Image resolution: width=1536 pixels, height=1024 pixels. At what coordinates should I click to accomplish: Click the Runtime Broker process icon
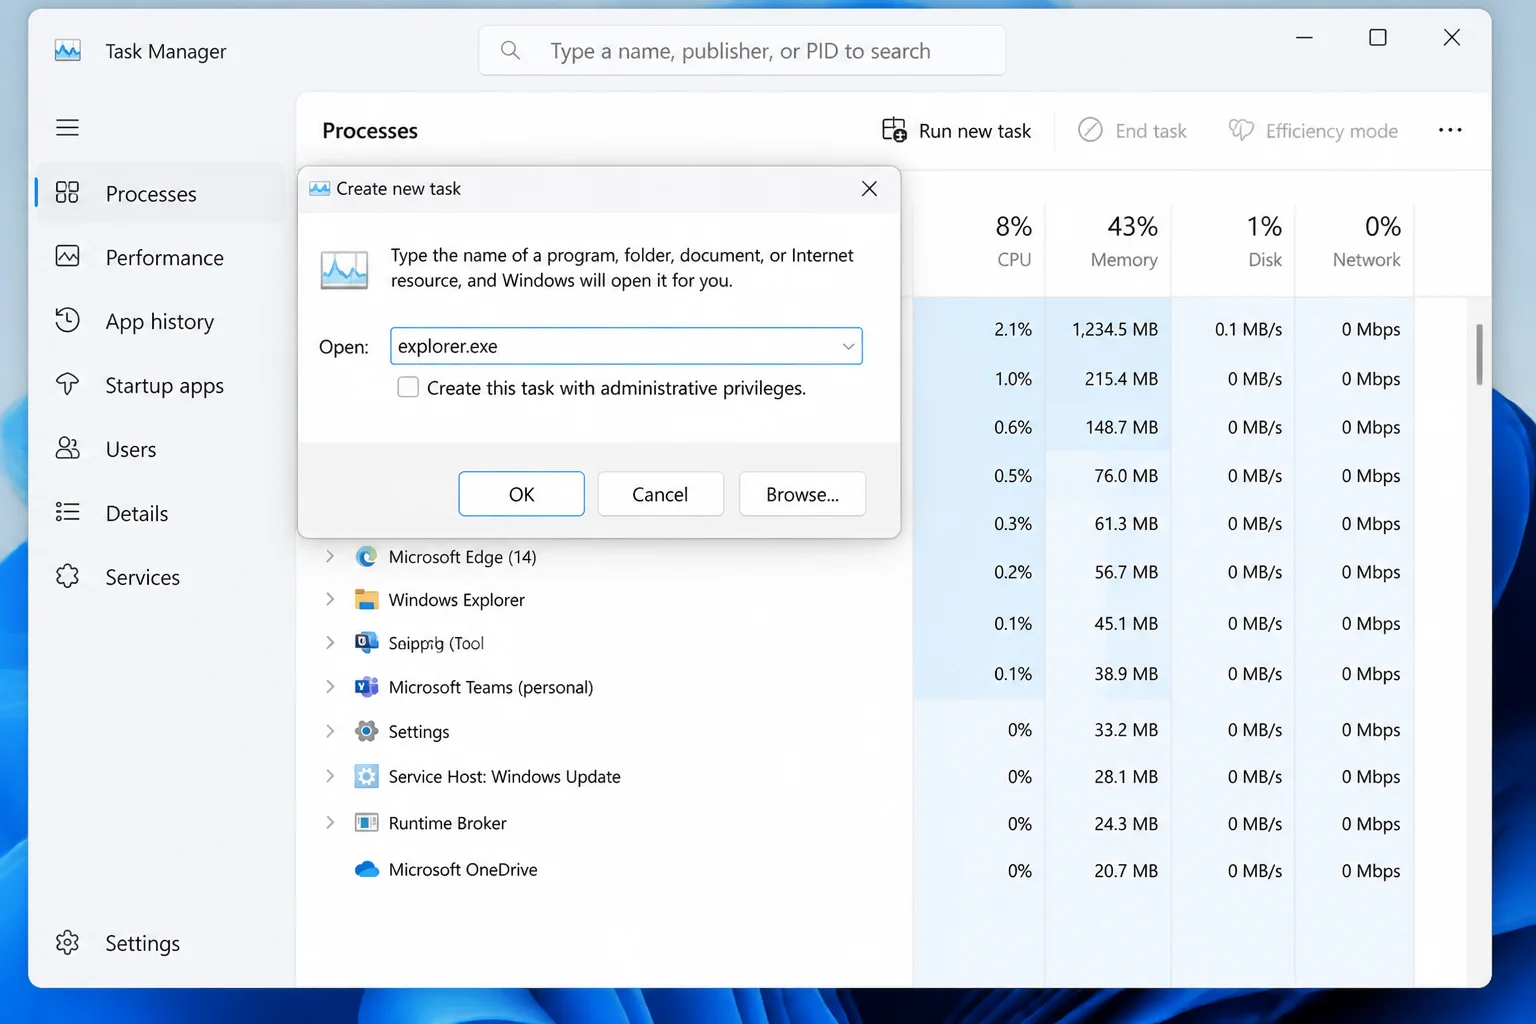click(x=366, y=823)
